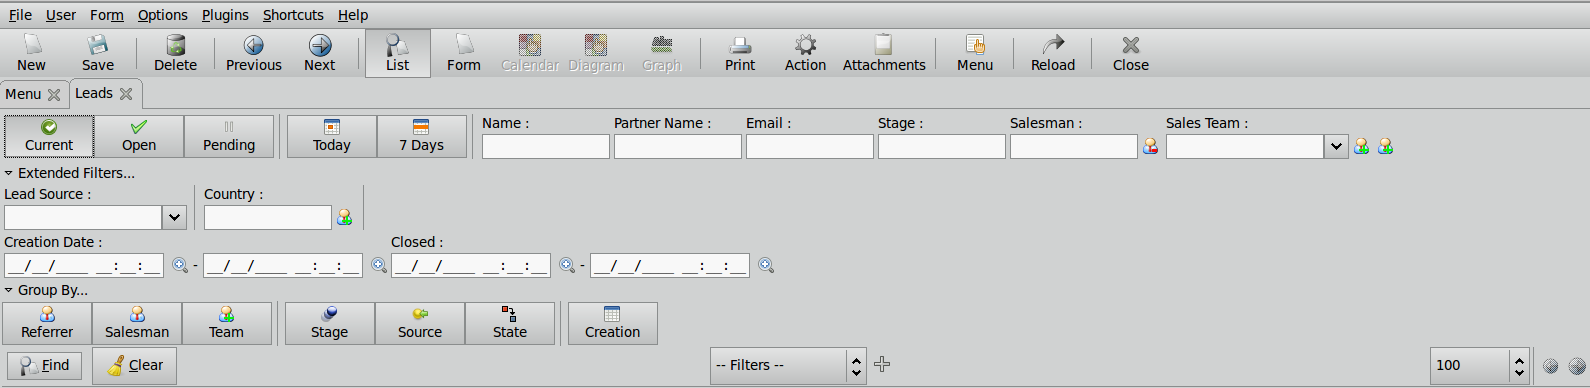Click first user icon next to Sales Team
1590x388 pixels.
coord(1361,146)
